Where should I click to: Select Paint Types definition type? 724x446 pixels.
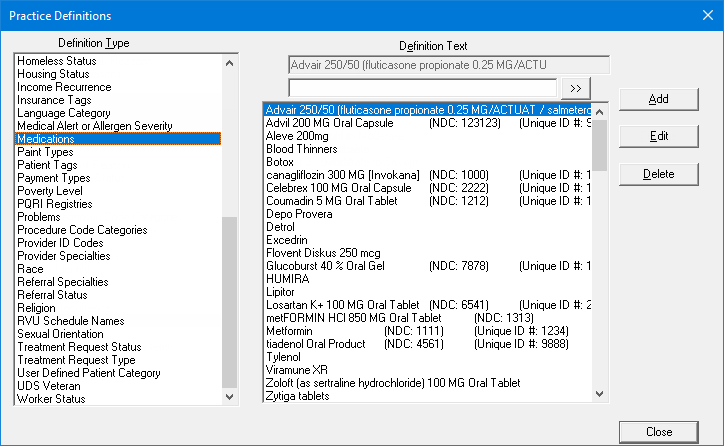click(x=118, y=152)
